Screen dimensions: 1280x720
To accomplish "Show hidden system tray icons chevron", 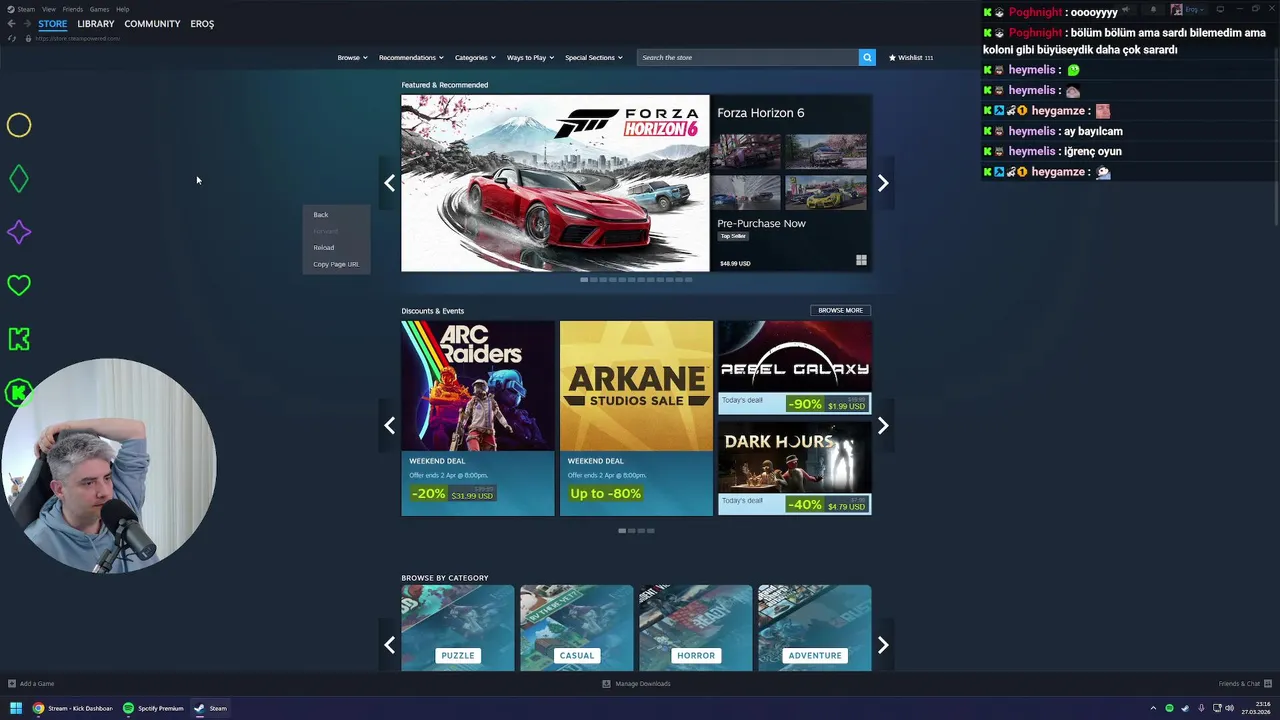I will pos(1153,708).
